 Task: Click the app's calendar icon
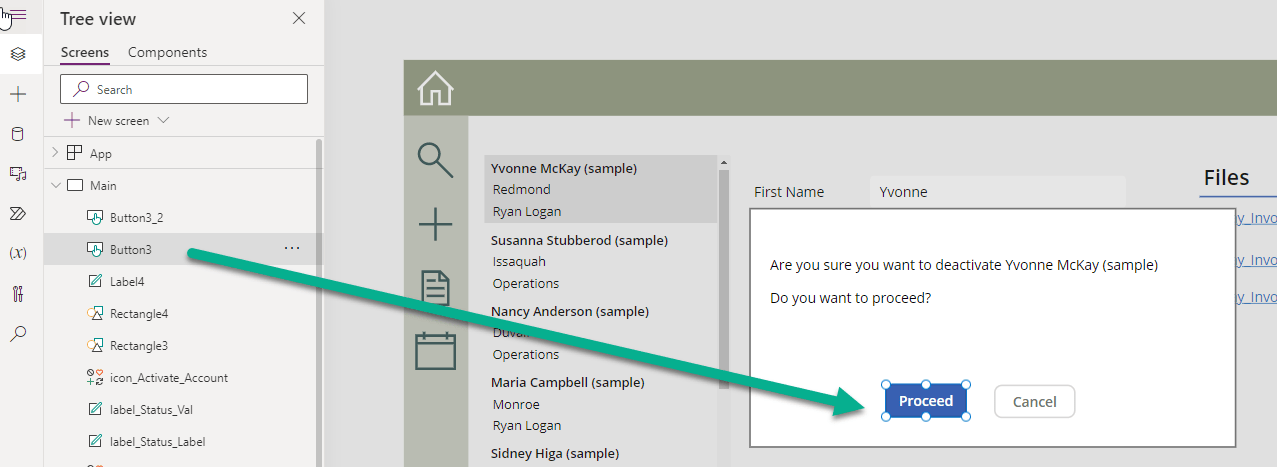tap(435, 350)
